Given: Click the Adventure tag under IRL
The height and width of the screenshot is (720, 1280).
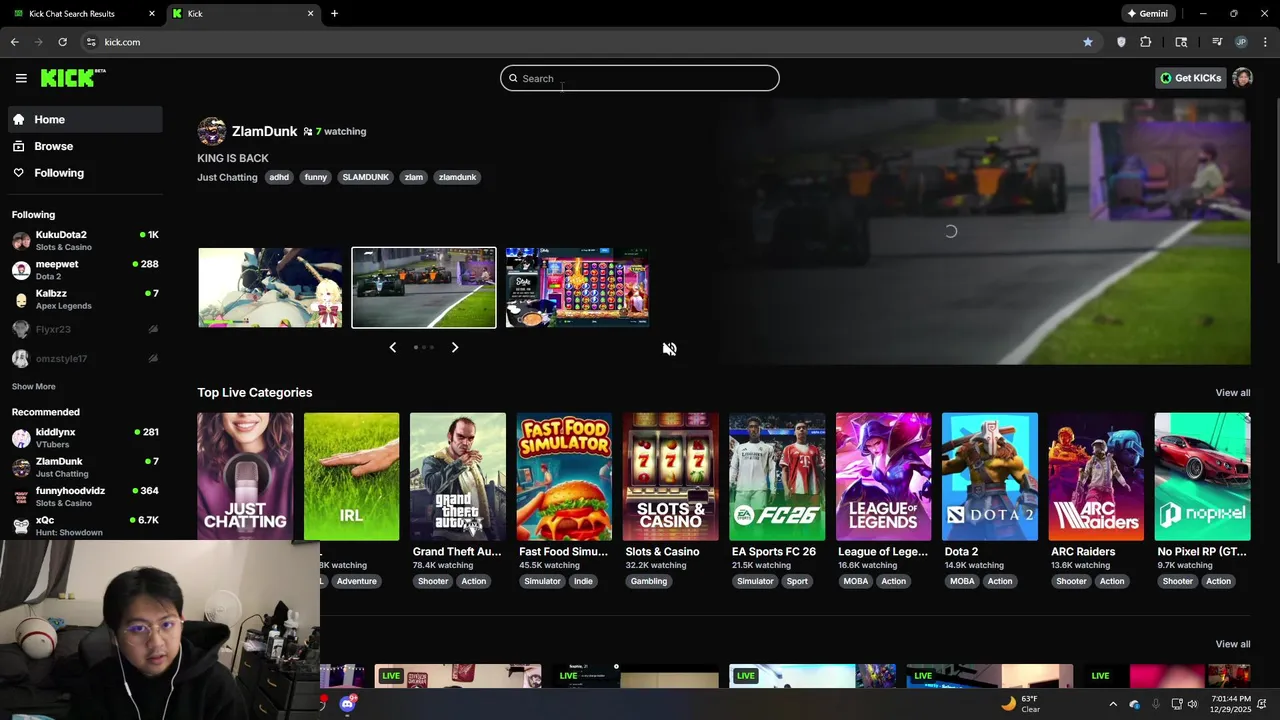Looking at the screenshot, I should (356, 581).
